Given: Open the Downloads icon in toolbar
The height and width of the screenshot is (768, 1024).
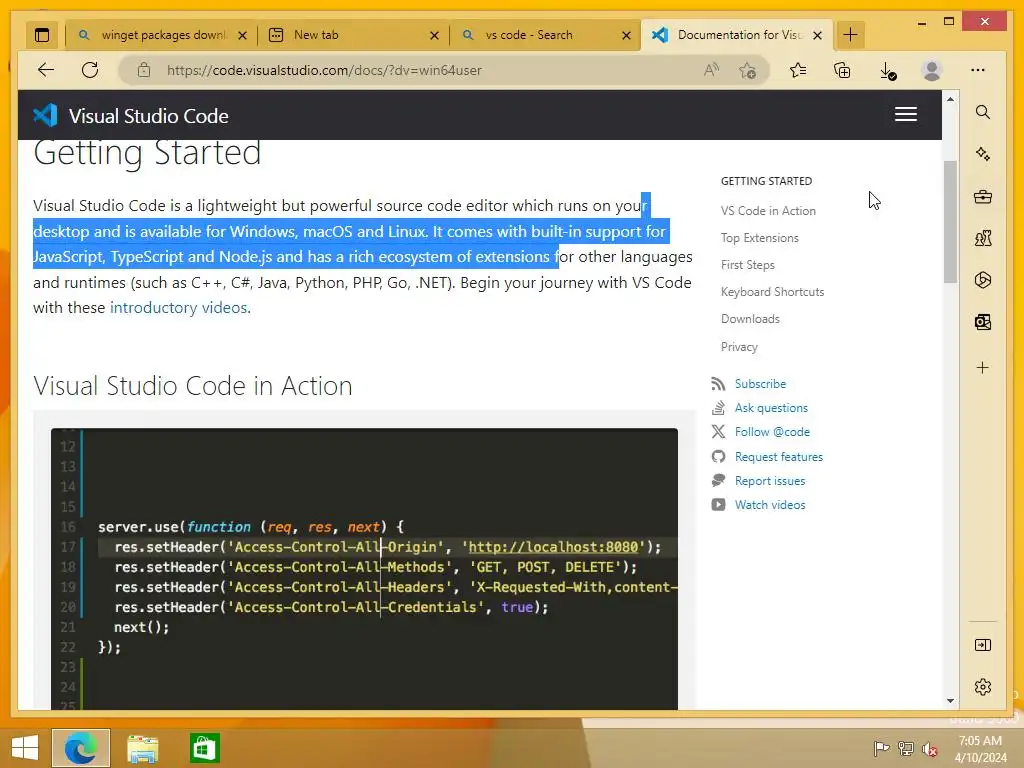Looking at the screenshot, I should point(888,71).
